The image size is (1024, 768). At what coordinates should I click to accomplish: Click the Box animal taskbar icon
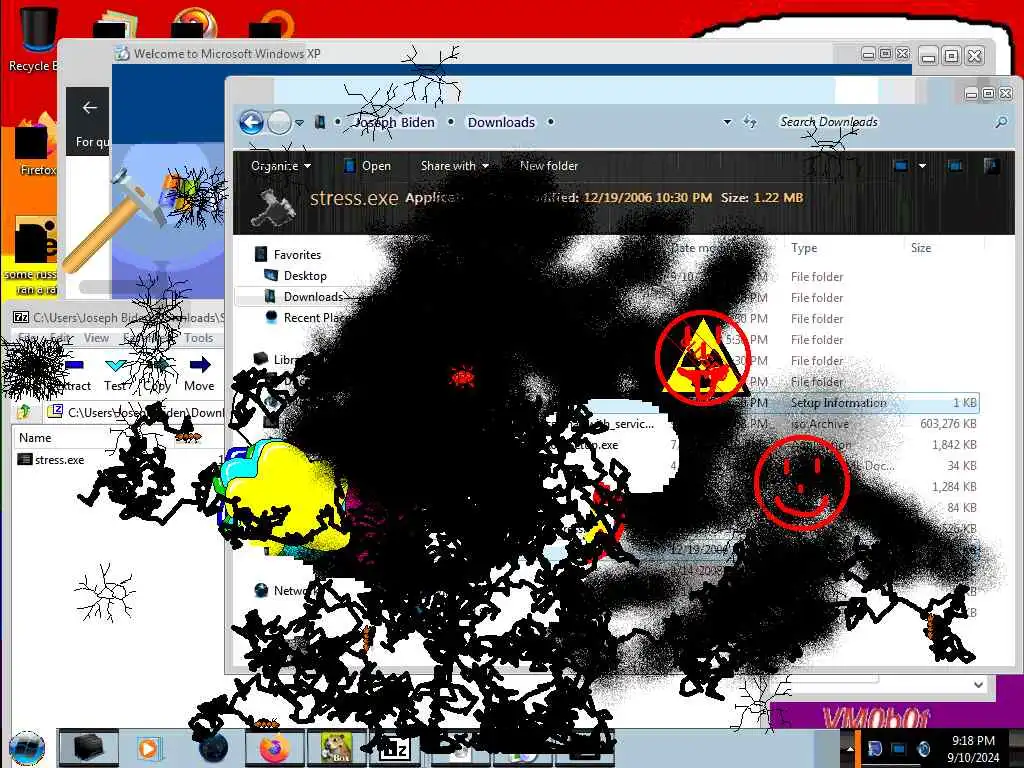[336, 748]
